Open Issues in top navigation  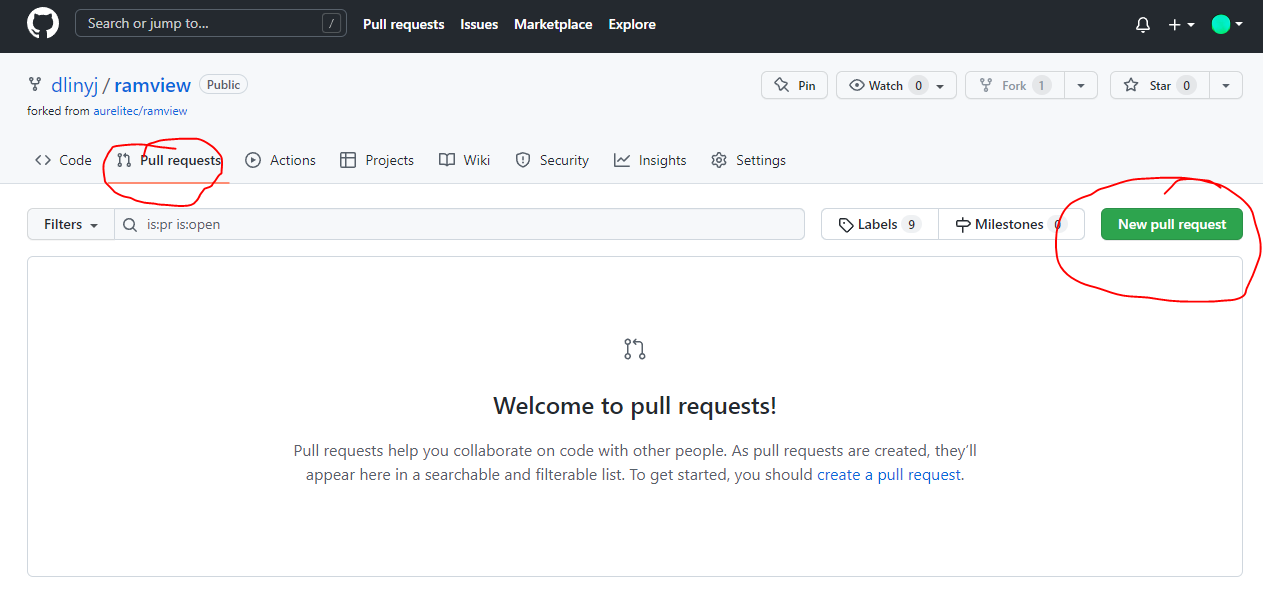(x=479, y=24)
